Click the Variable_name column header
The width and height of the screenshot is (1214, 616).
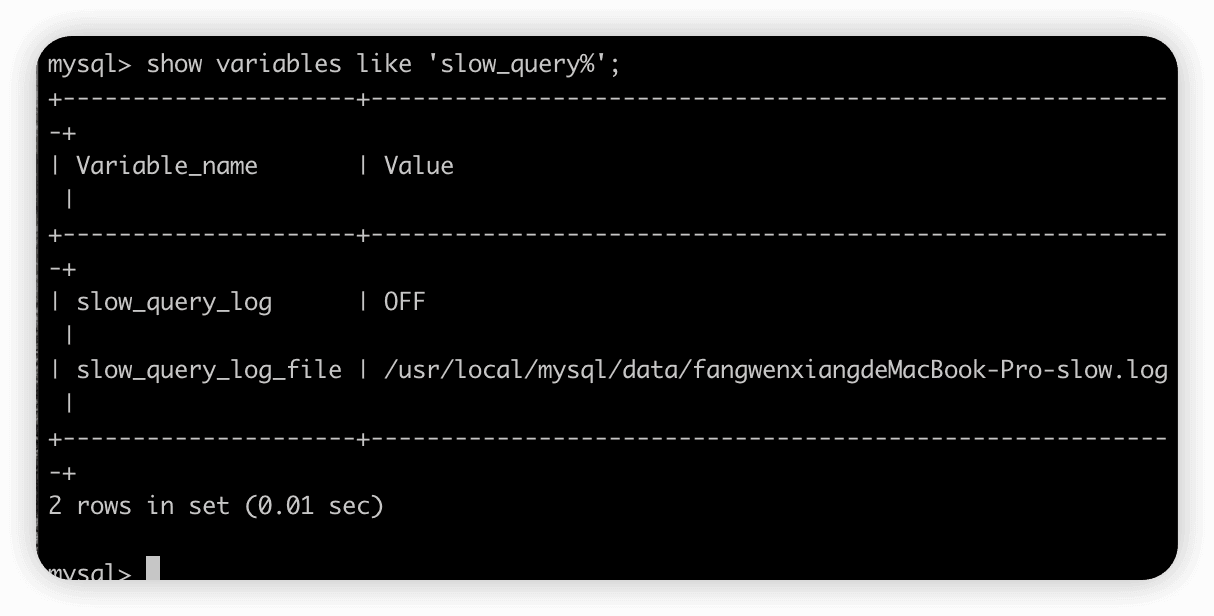pos(167,166)
